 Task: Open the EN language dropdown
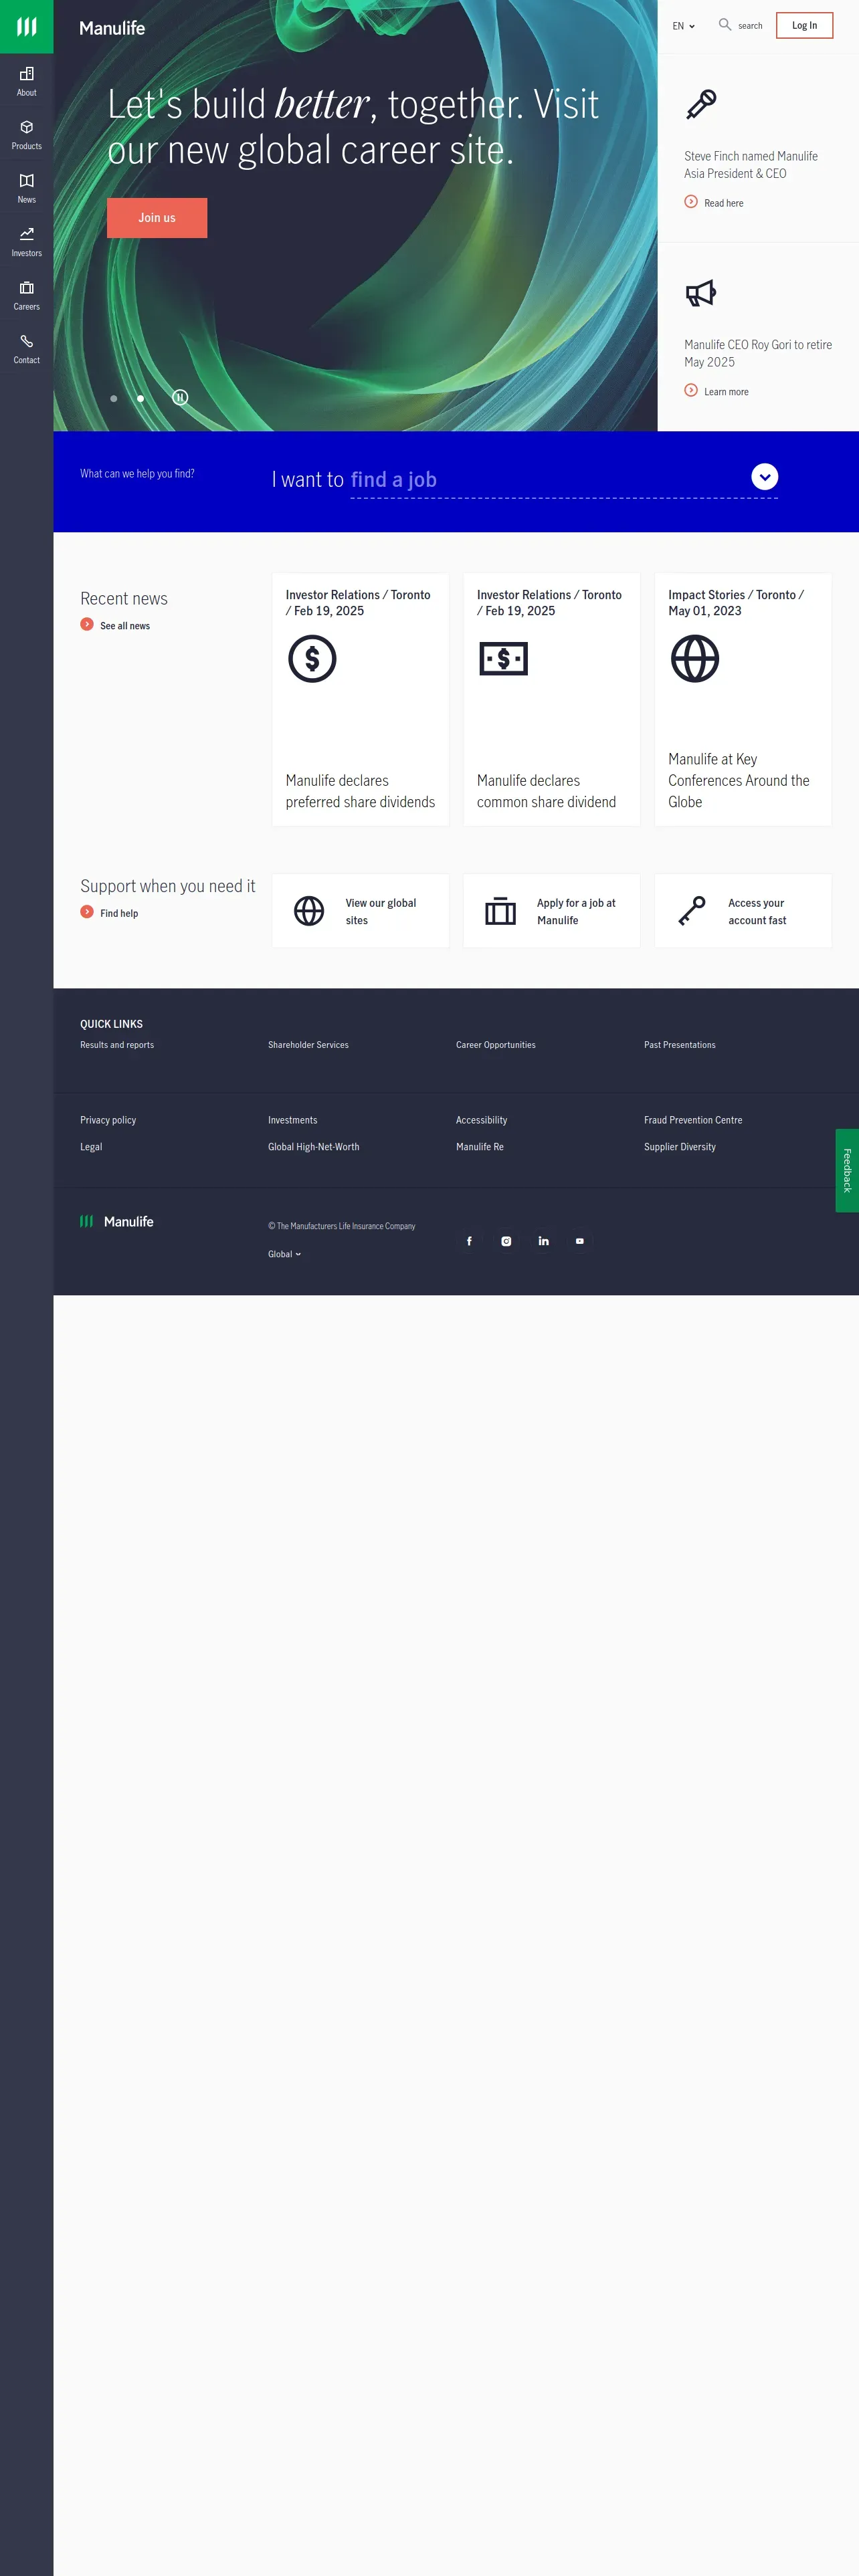point(683,26)
